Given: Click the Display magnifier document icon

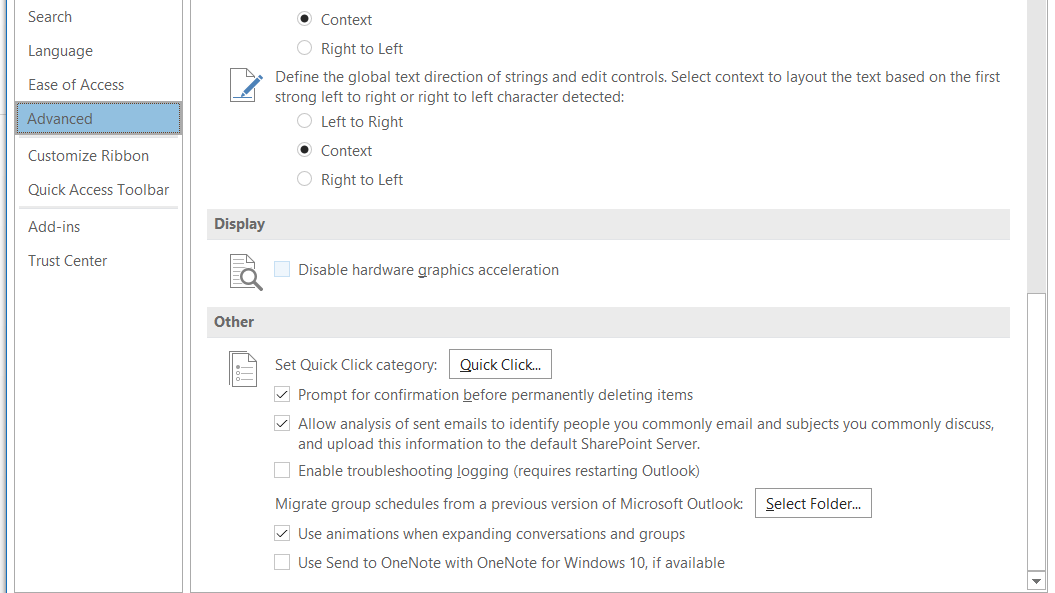Looking at the screenshot, I should click(246, 272).
